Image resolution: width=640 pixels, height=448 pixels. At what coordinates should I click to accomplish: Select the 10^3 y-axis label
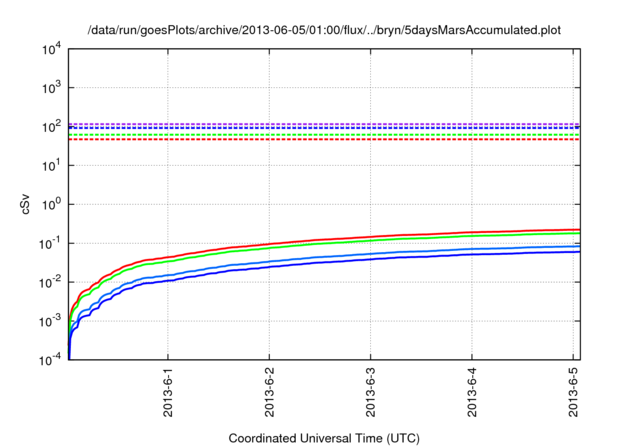(51, 87)
